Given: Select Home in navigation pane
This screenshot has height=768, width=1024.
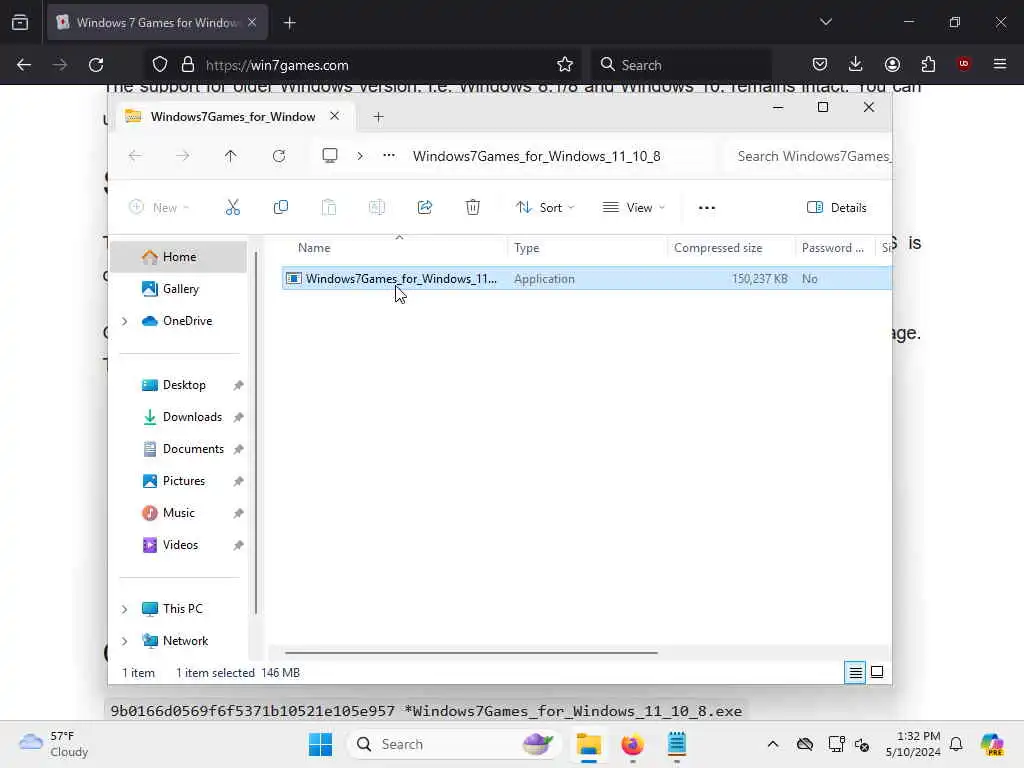Looking at the screenshot, I should 178,257.
